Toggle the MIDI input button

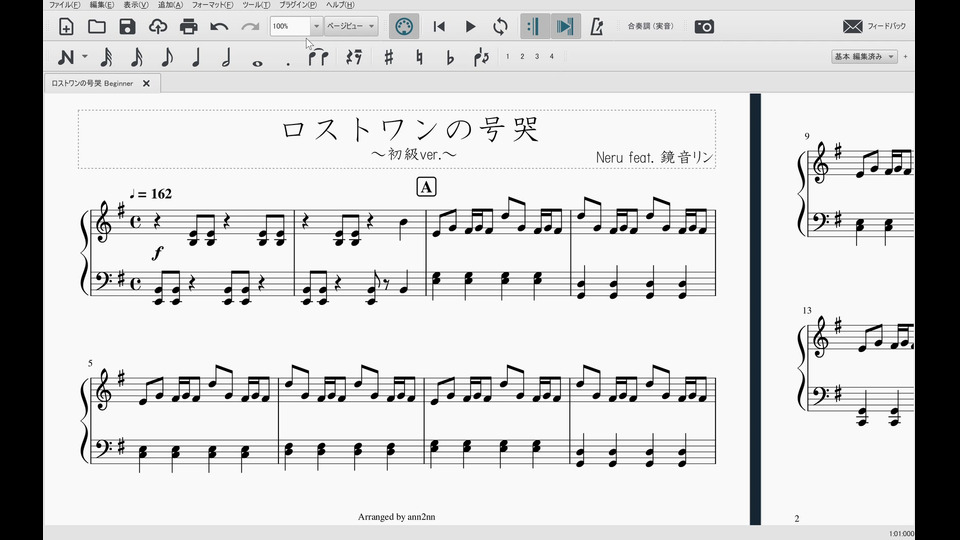pos(404,27)
